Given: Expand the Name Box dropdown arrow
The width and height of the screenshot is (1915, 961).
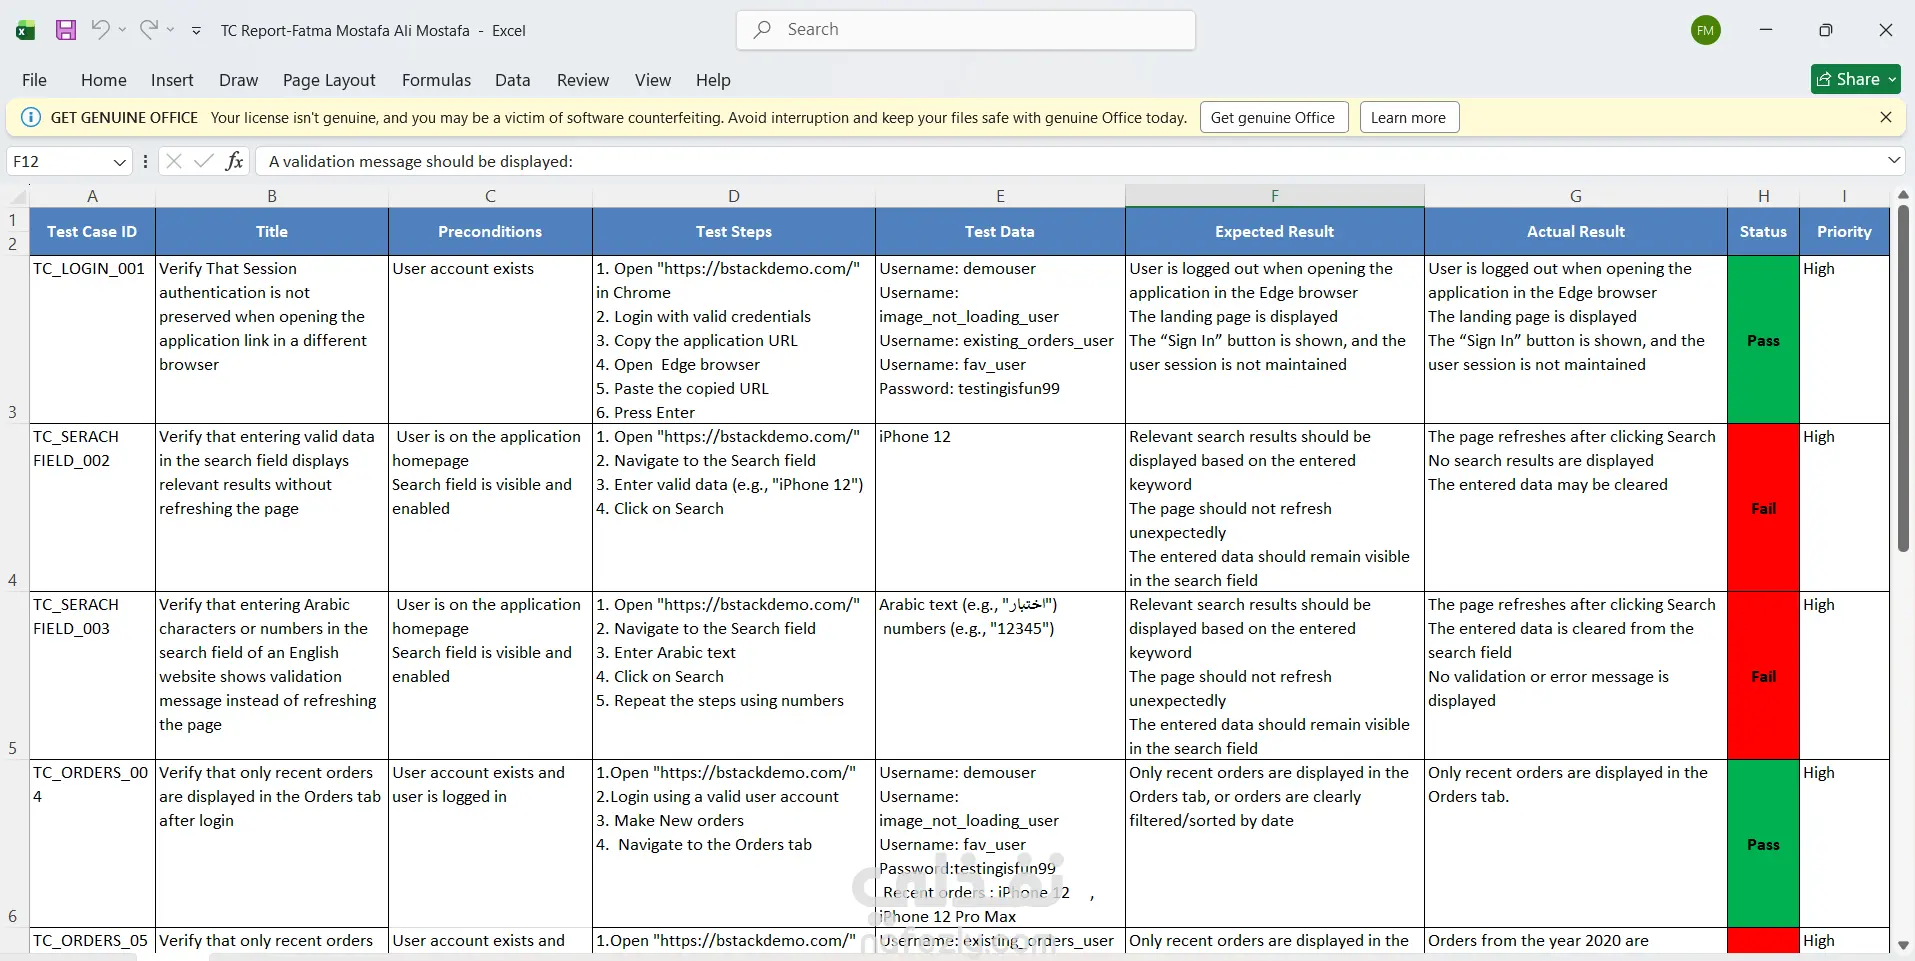Looking at the screenshot, I should point(120,161).
